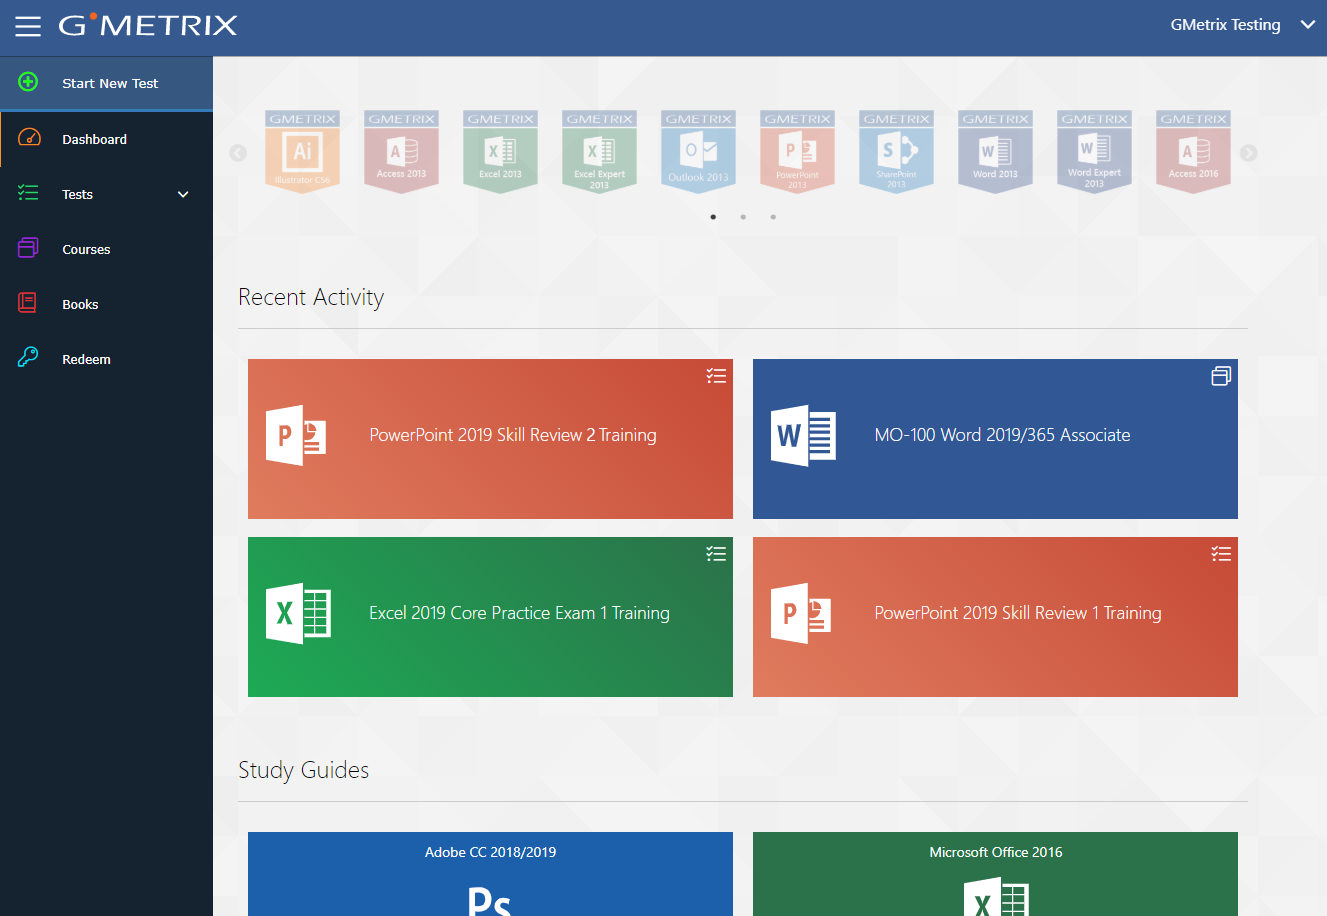Open the Tests menu item

[x=106, y=194]
